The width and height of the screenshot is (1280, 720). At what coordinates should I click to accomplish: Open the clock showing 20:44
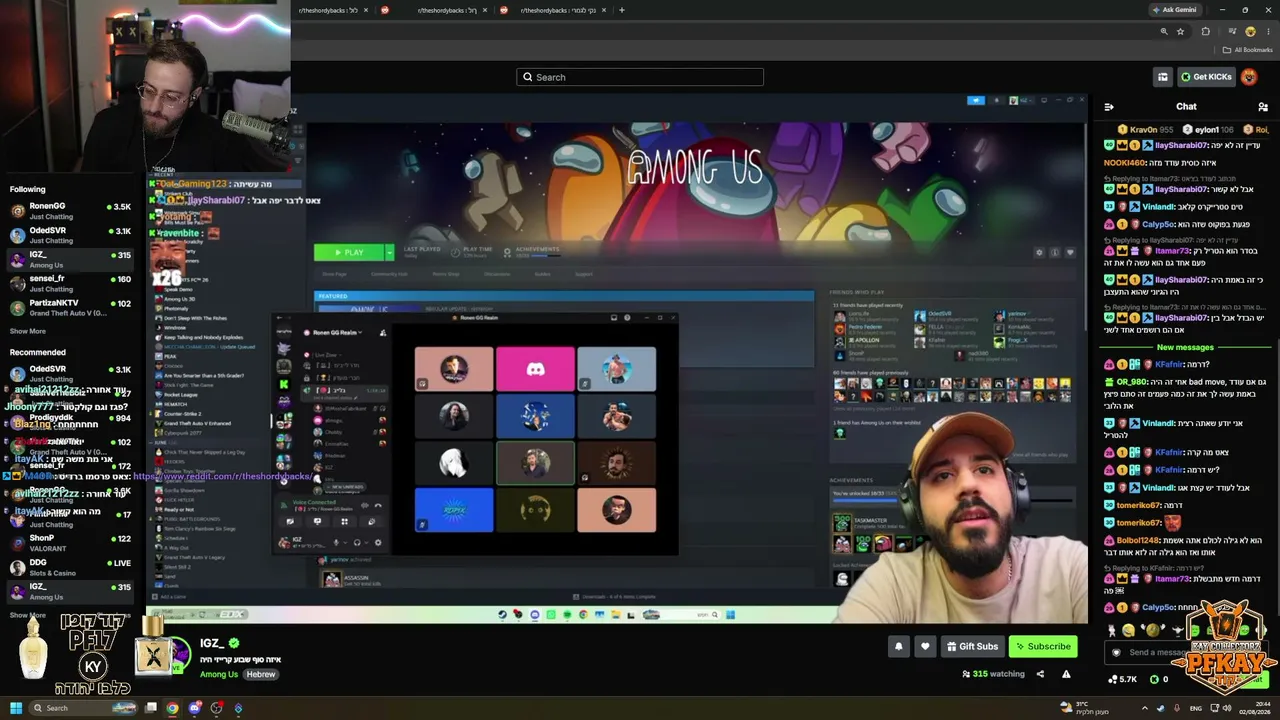click(1254, 708)
